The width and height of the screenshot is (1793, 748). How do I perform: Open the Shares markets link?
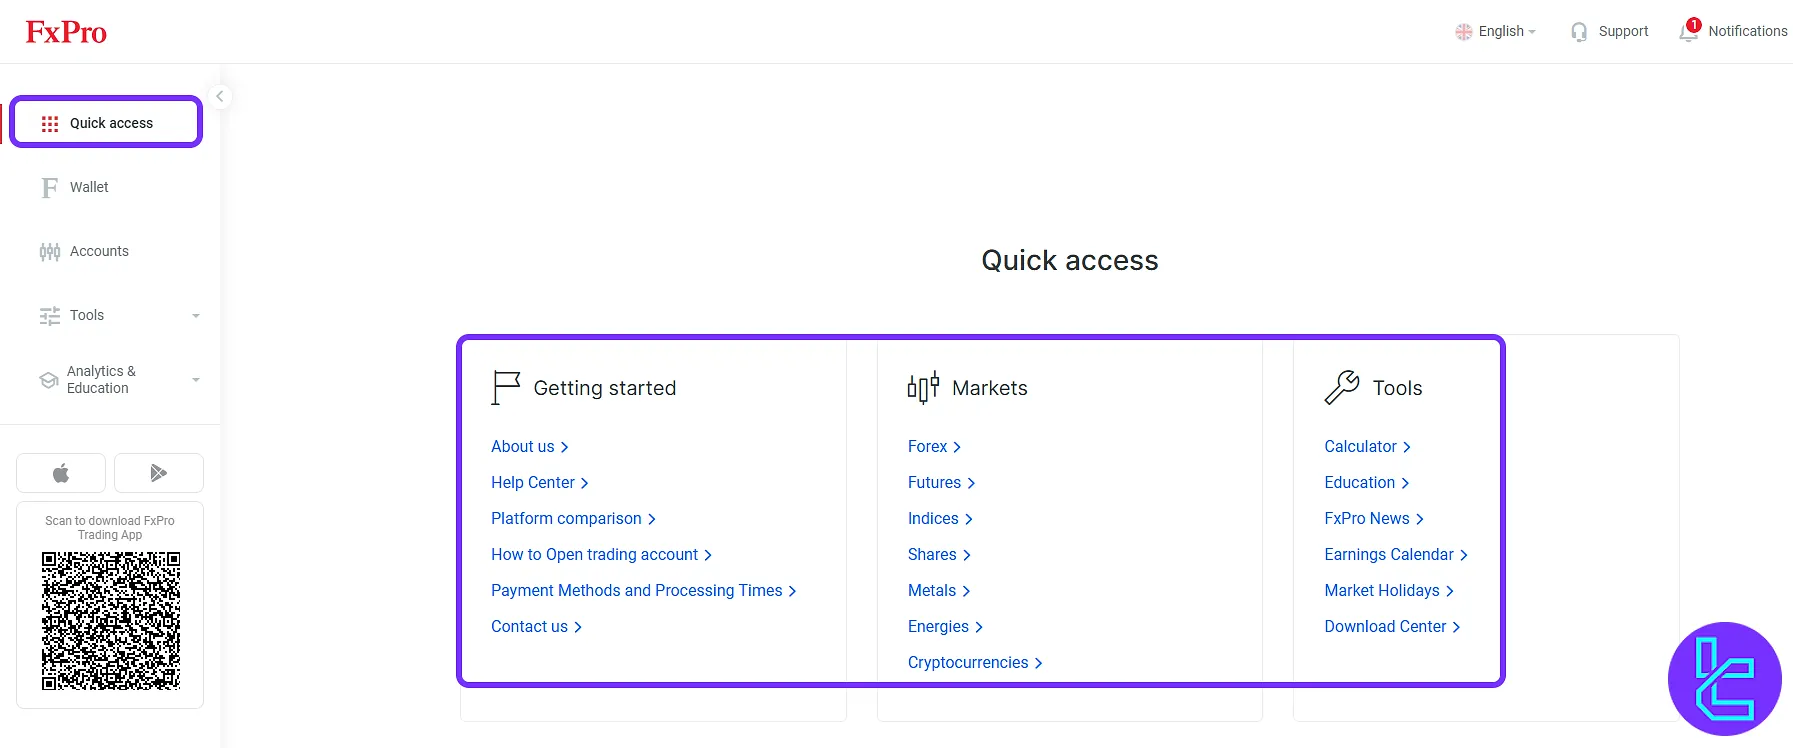point(939,555)
